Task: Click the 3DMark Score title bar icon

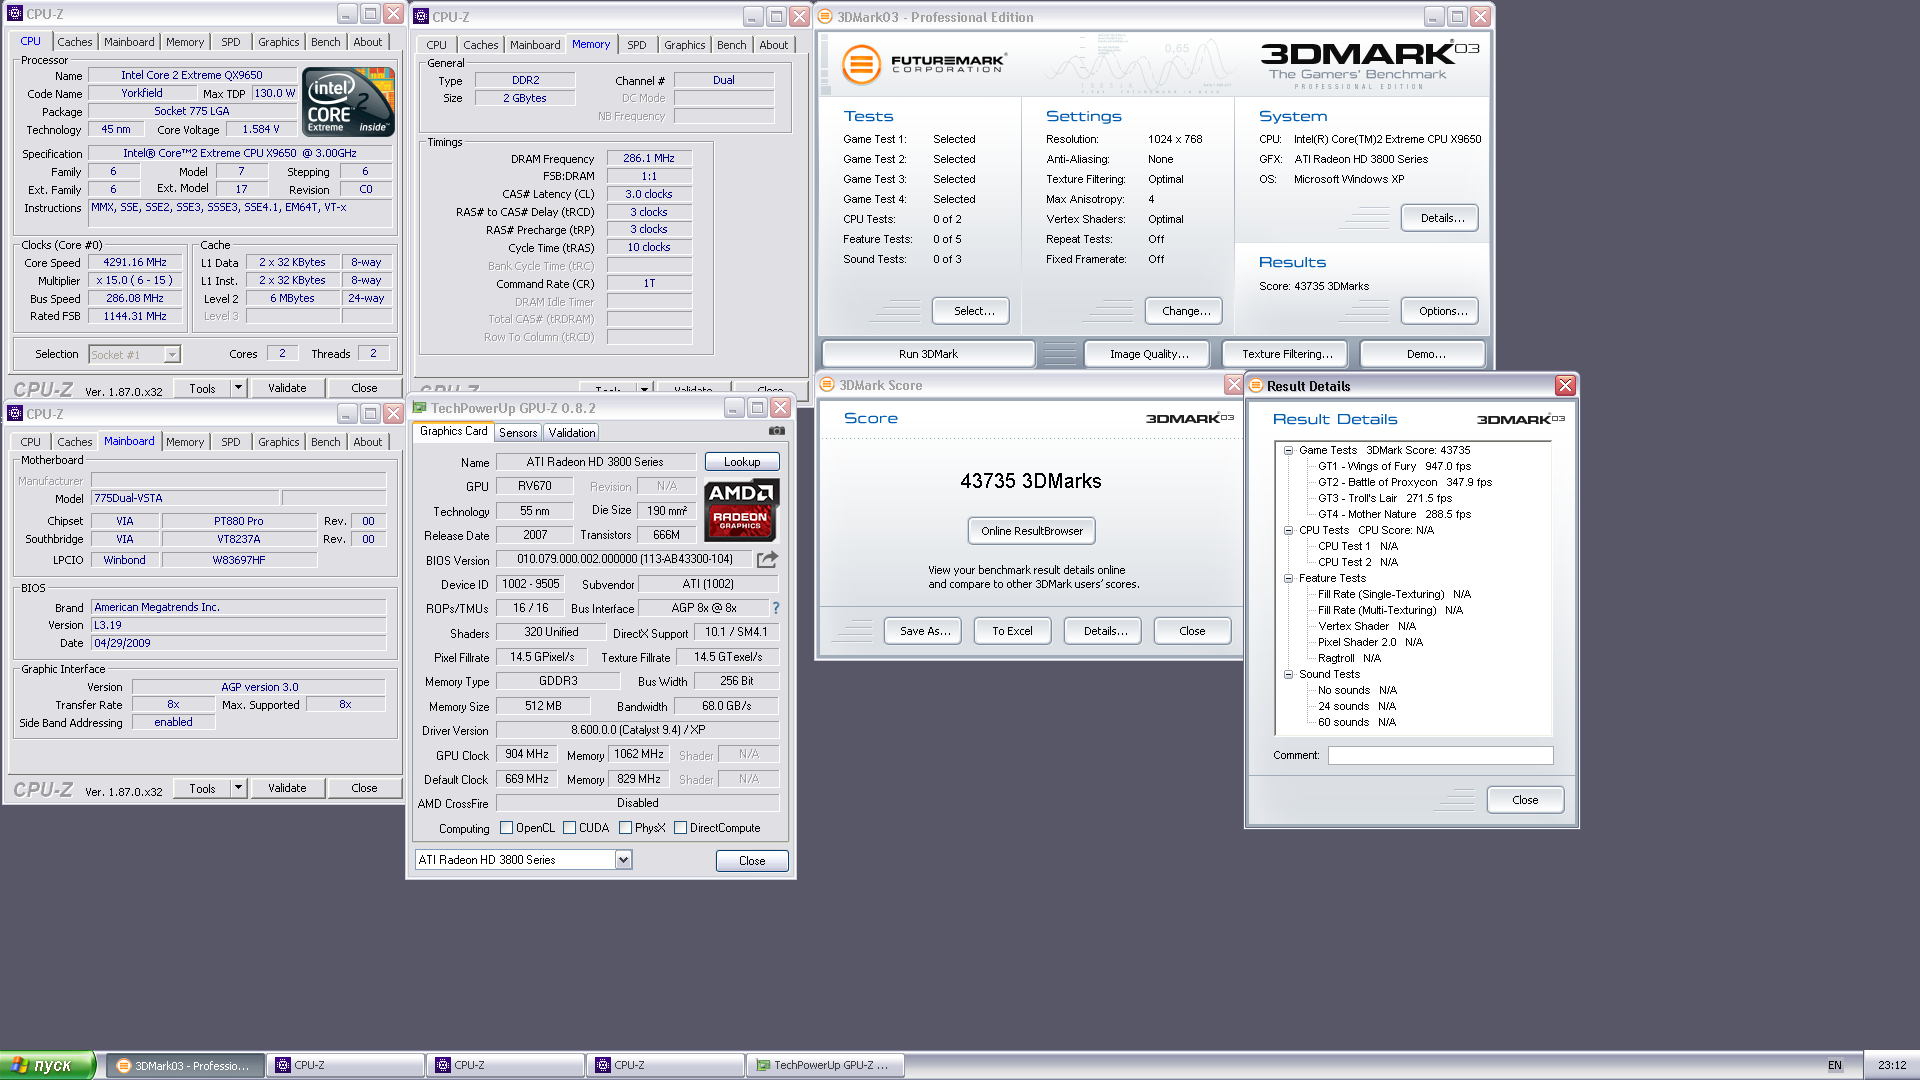Action: click(827, 385)
